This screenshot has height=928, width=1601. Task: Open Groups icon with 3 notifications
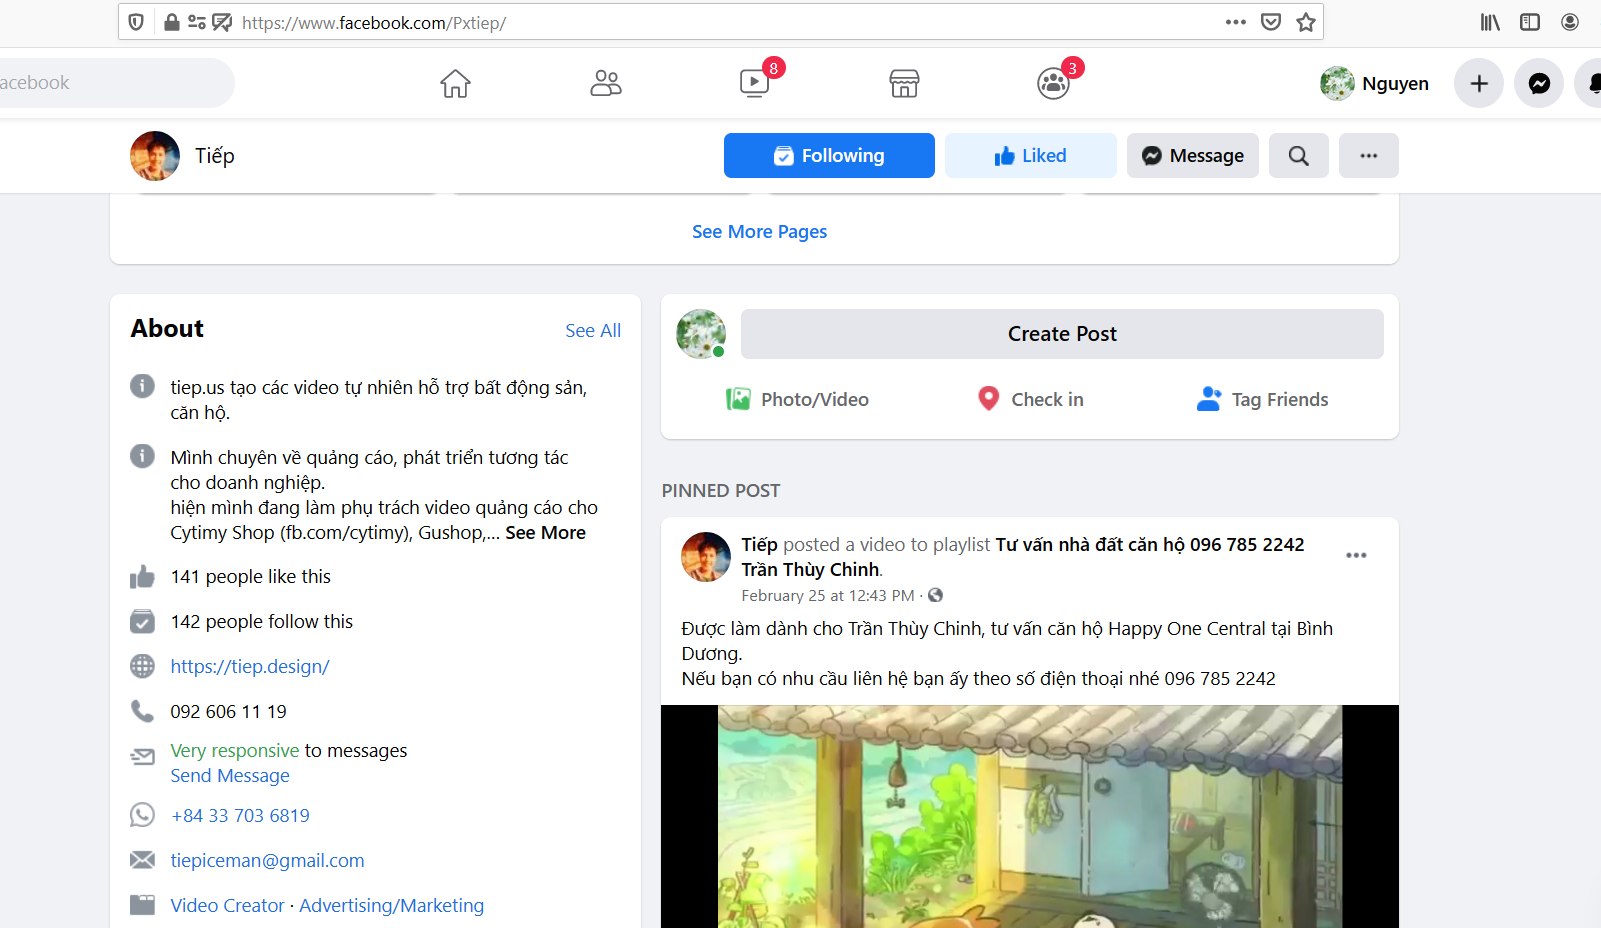1053,83
